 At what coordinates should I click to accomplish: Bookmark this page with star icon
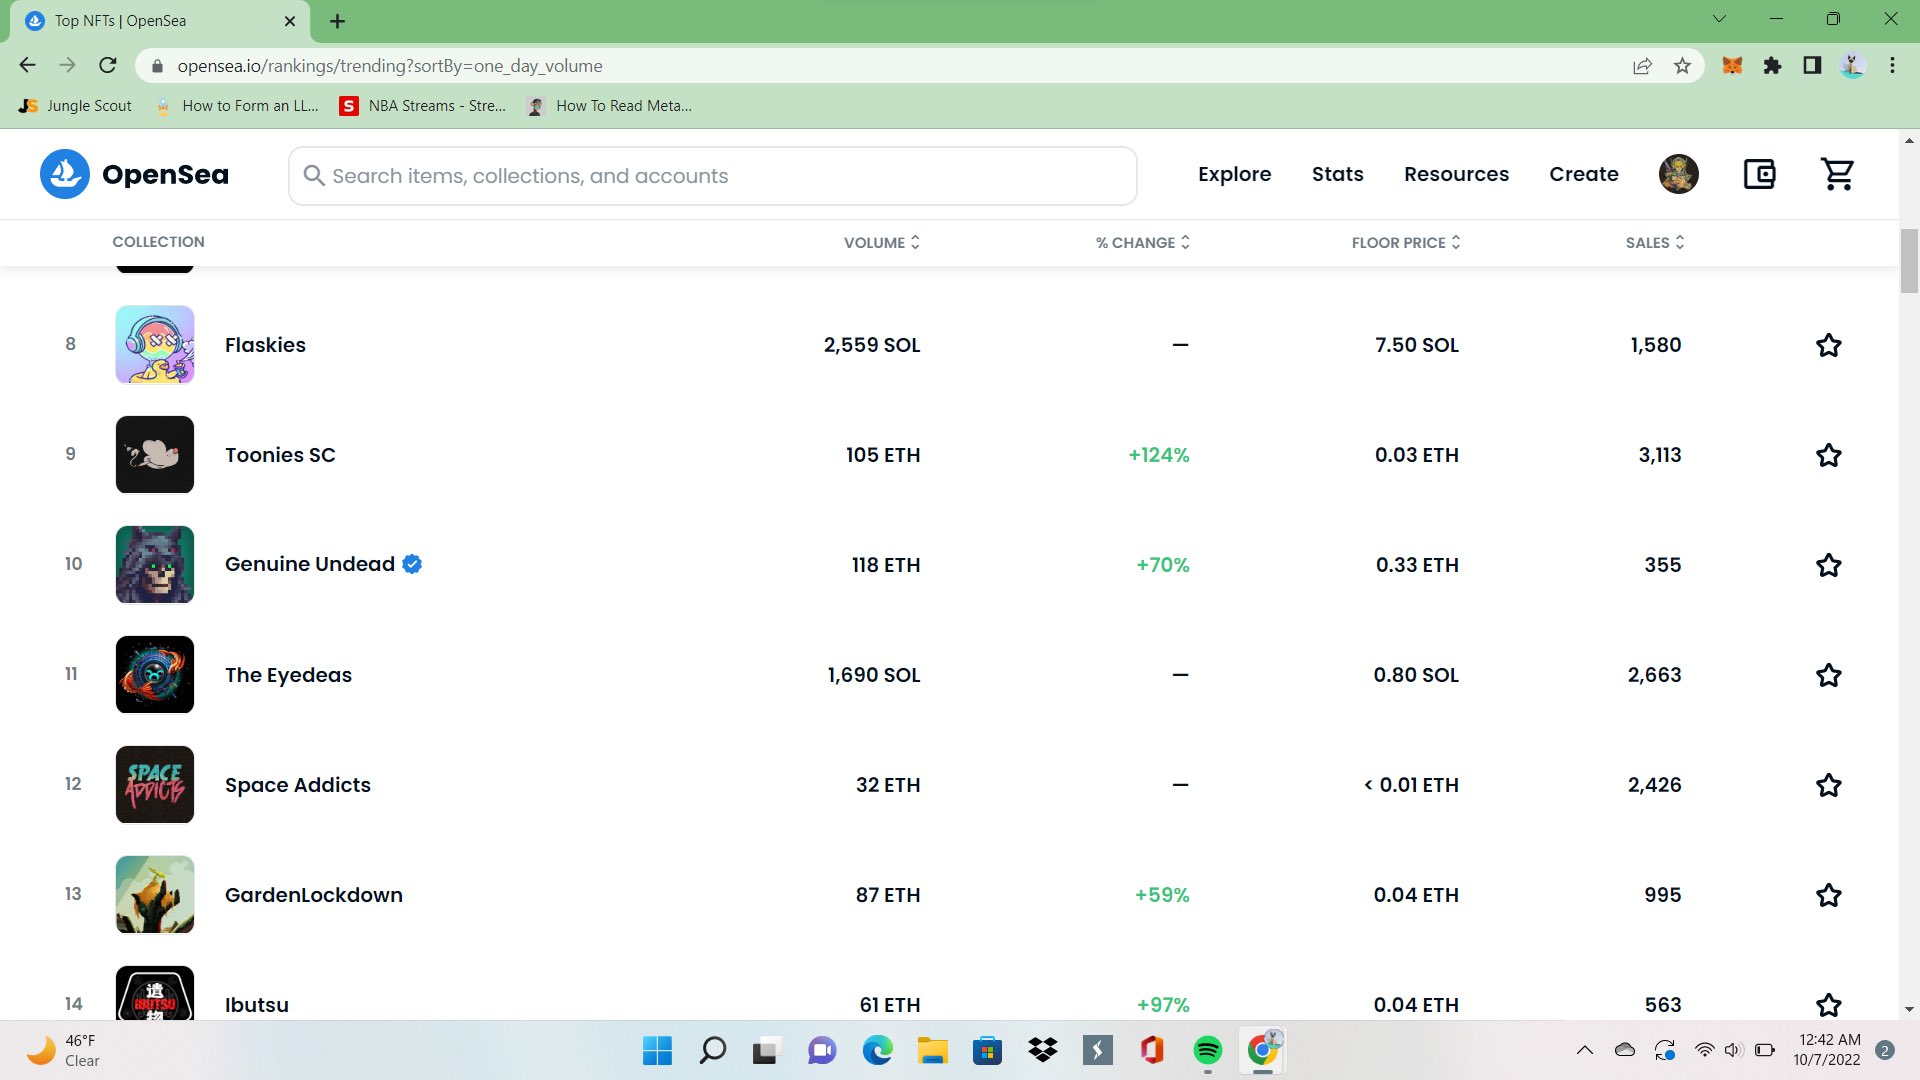pyautogui.click(x=1682, y=66)
